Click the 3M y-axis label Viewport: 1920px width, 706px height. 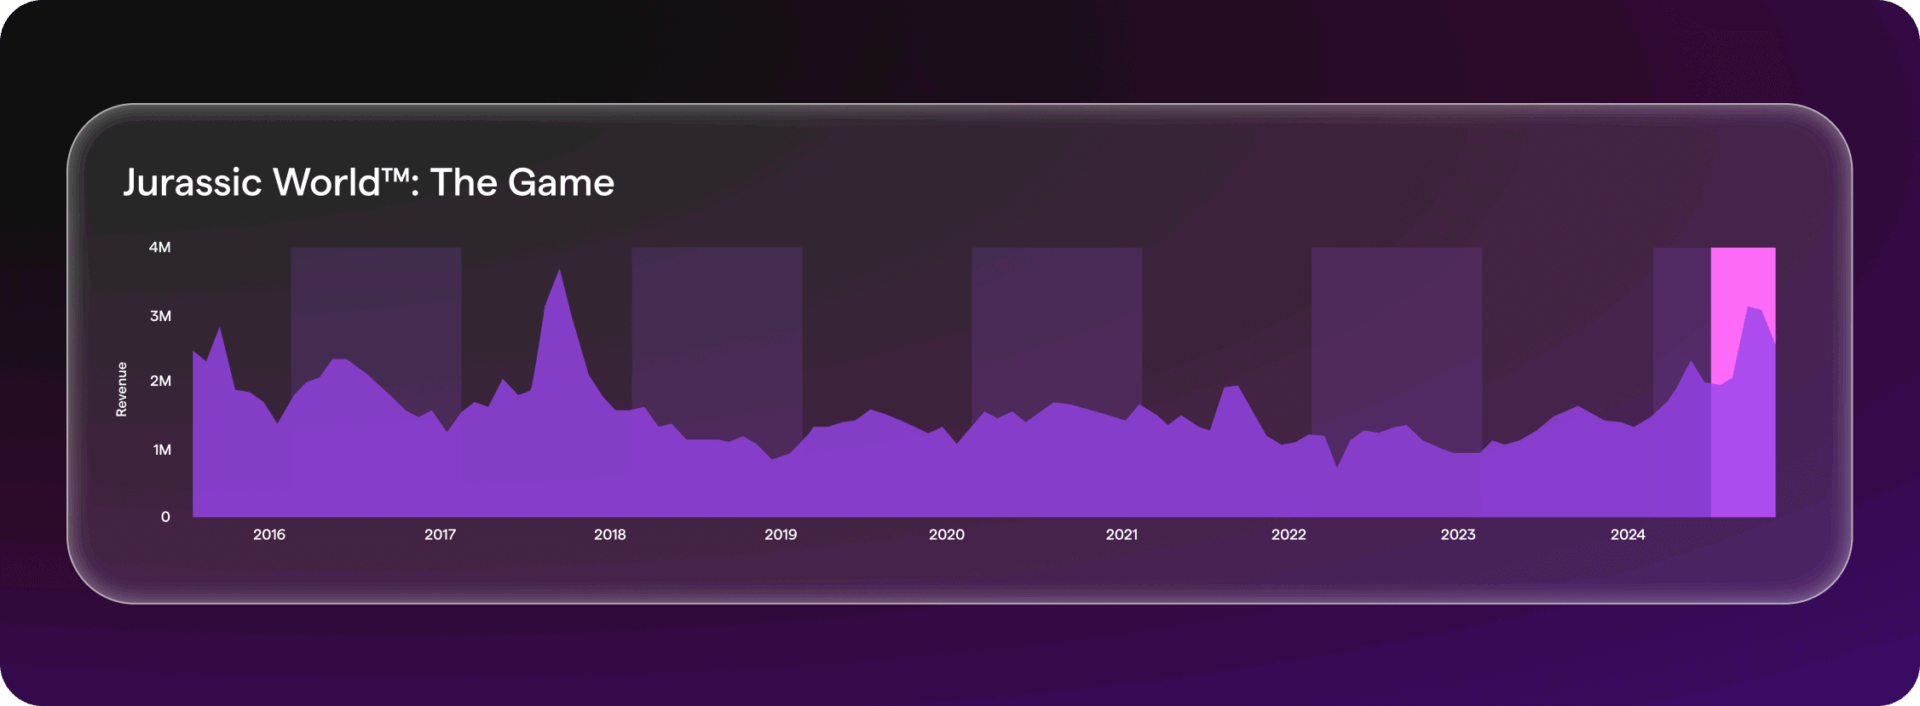(160, 316)
